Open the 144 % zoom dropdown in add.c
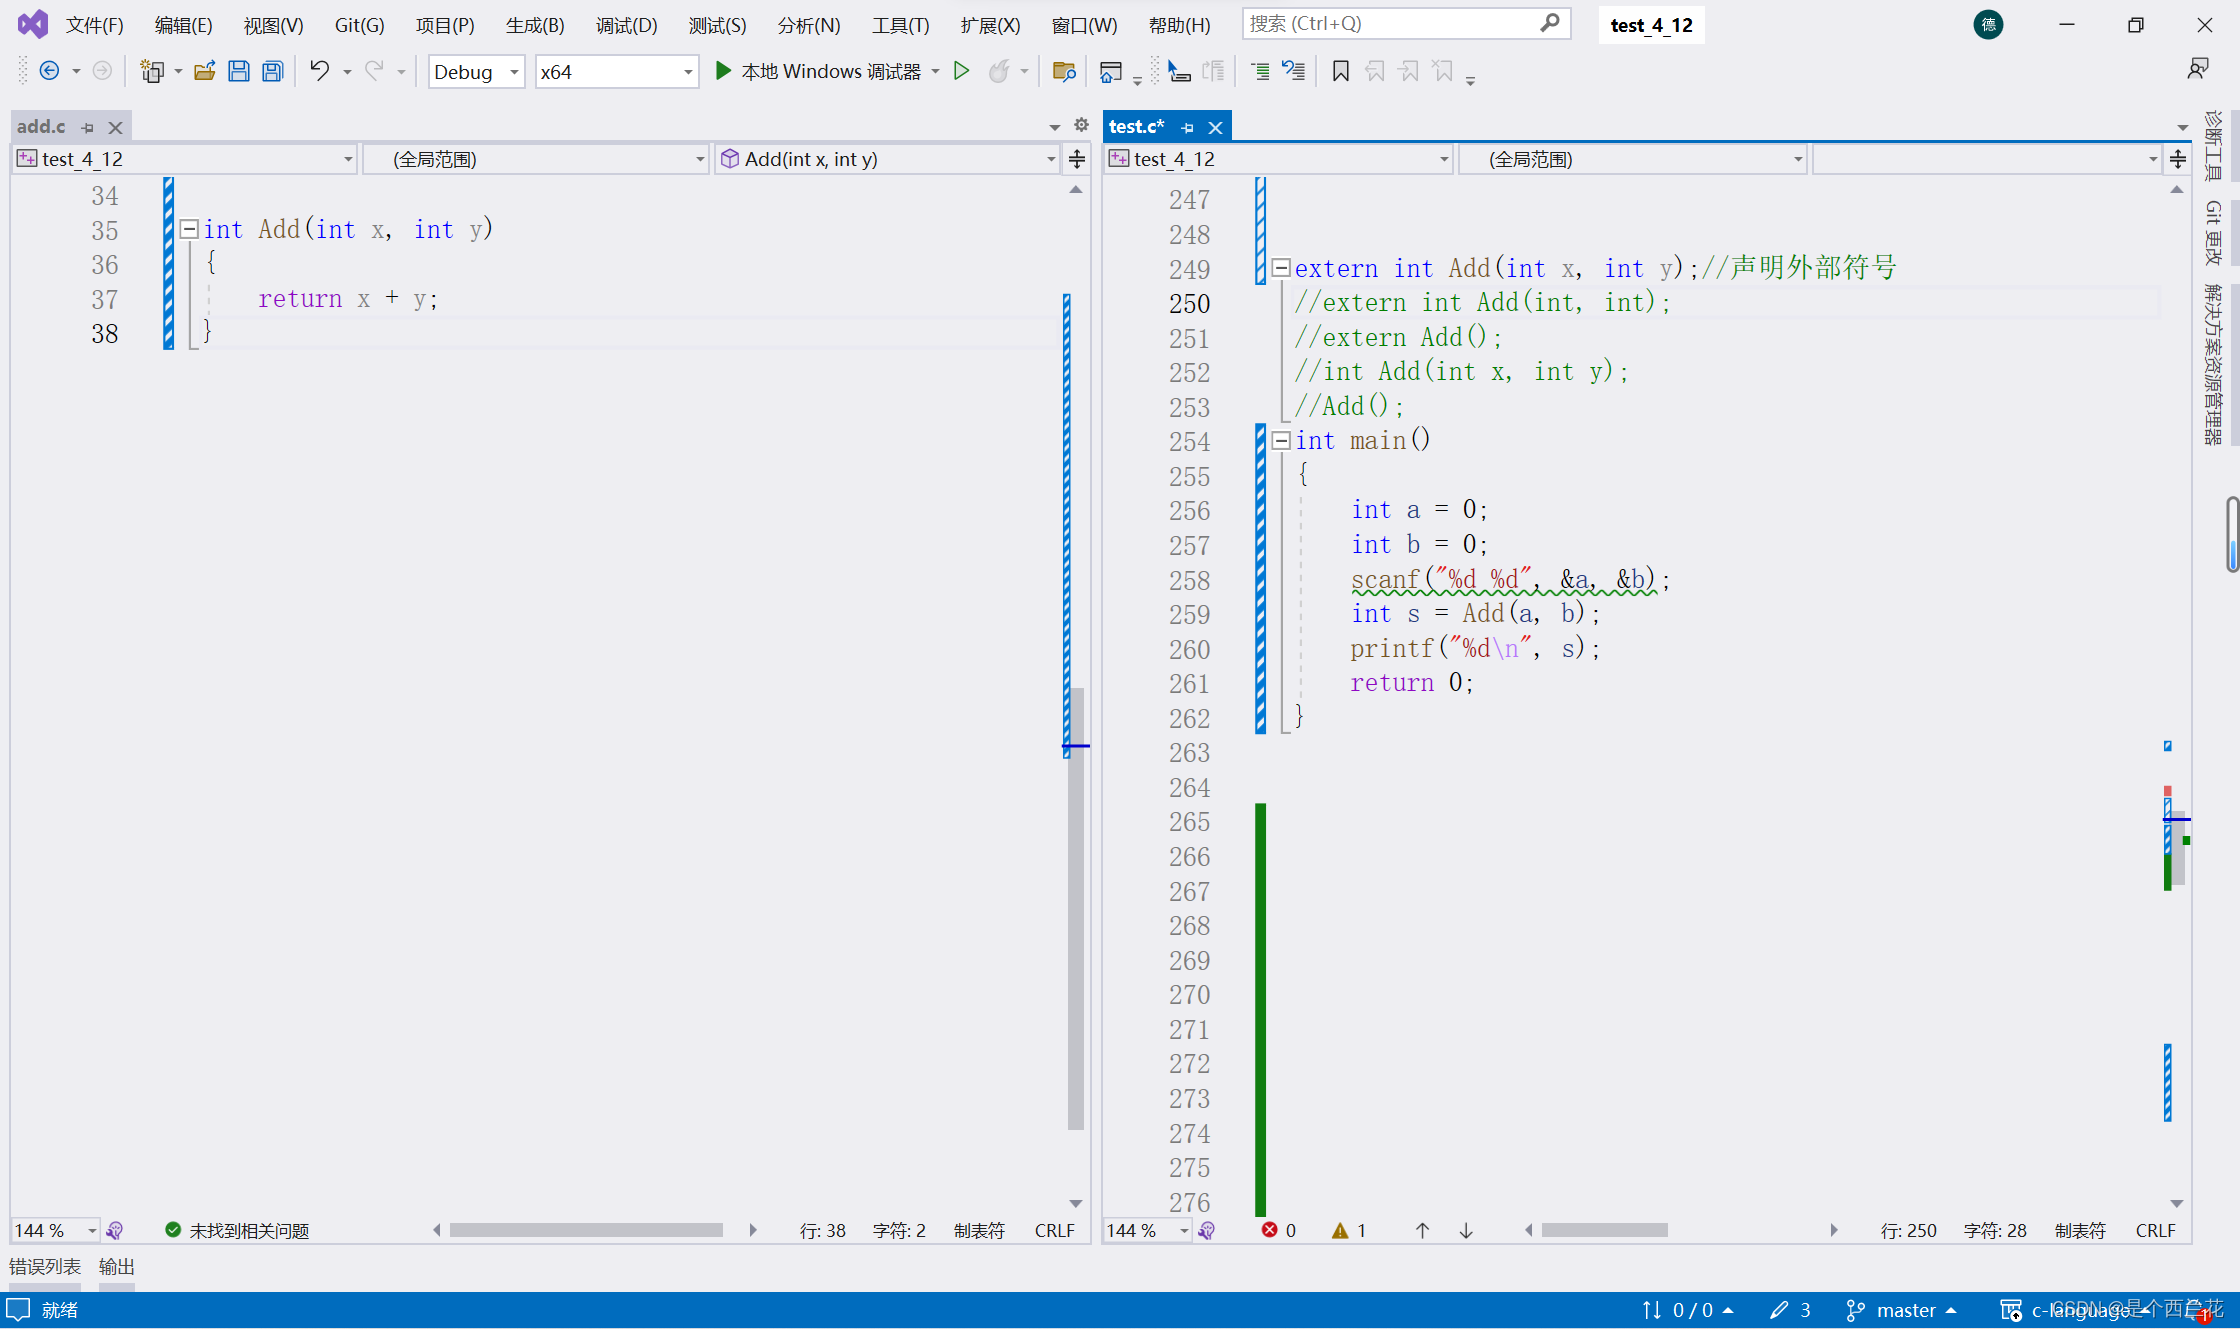This screenshot has width=2240, height=1329. pos(56,1230)
